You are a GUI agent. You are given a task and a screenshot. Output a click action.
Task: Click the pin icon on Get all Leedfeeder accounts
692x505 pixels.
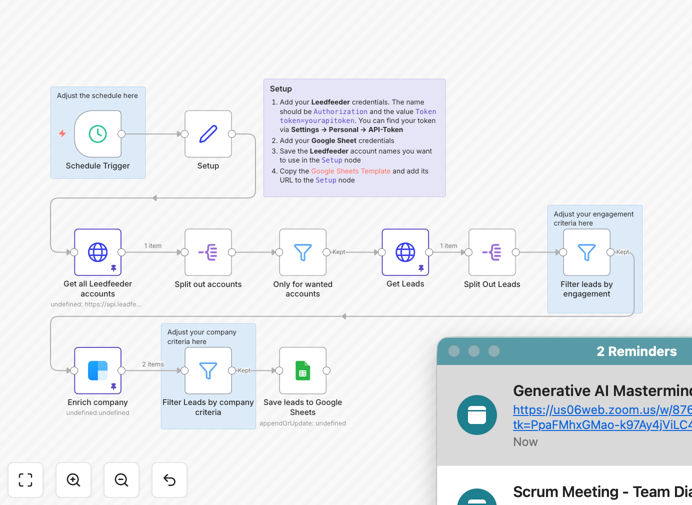coord(113,268)
